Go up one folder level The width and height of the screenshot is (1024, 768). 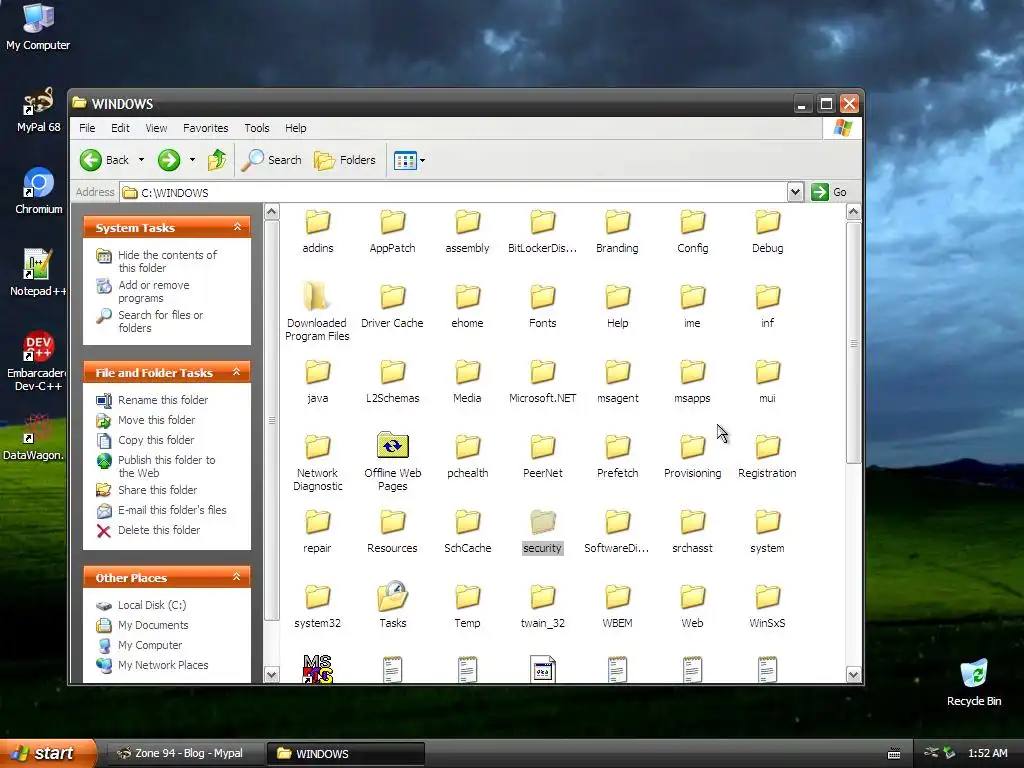pos(217,160)
